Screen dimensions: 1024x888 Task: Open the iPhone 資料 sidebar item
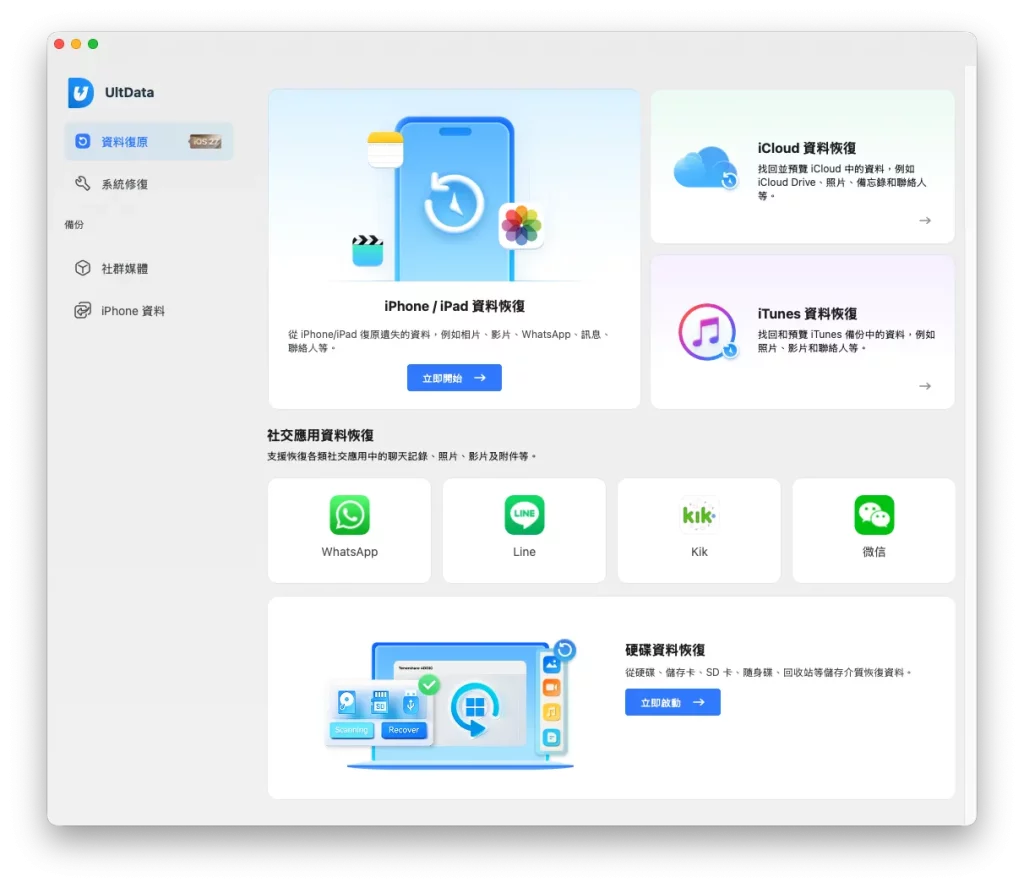pyautogui.click(x=148, y=311)
